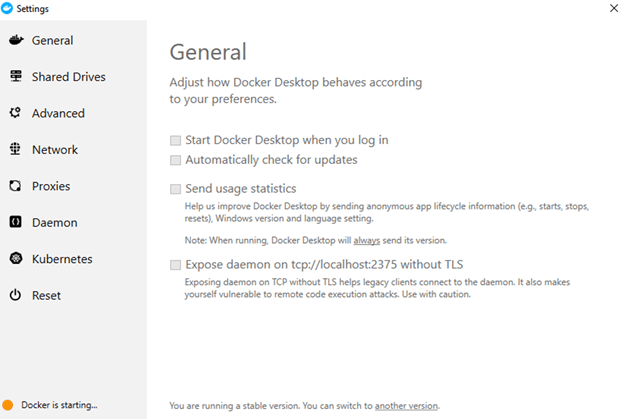Click the Daemon braces icon
This screenshot has width=624, height=419.
pyautogui.click(x=16, y=222)
